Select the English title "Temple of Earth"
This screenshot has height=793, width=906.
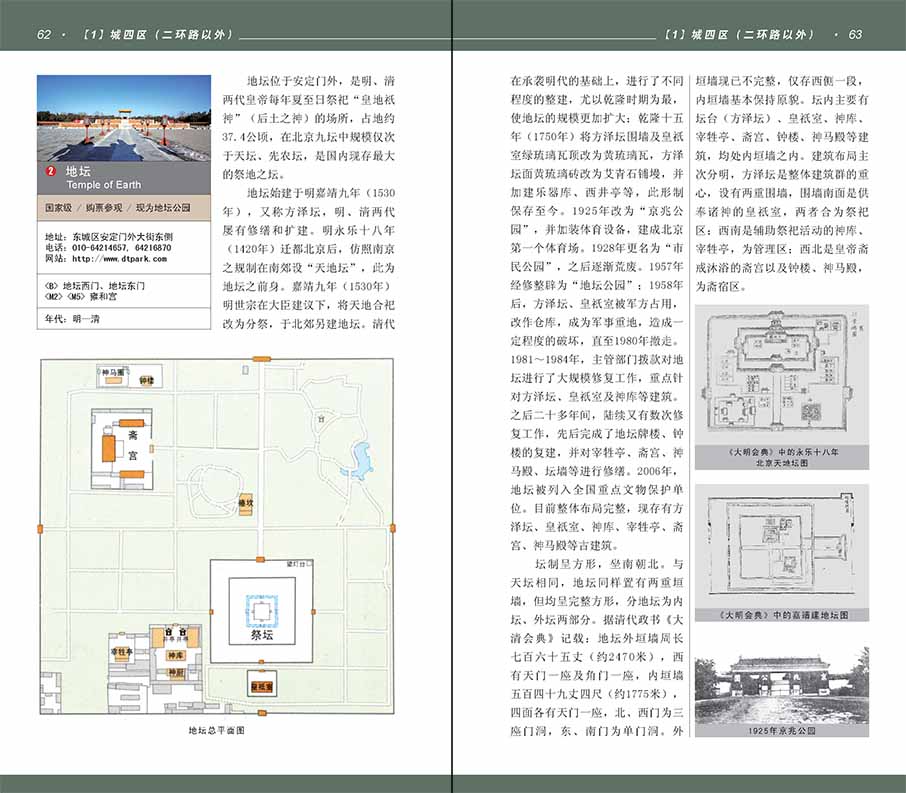click(103, 185)
